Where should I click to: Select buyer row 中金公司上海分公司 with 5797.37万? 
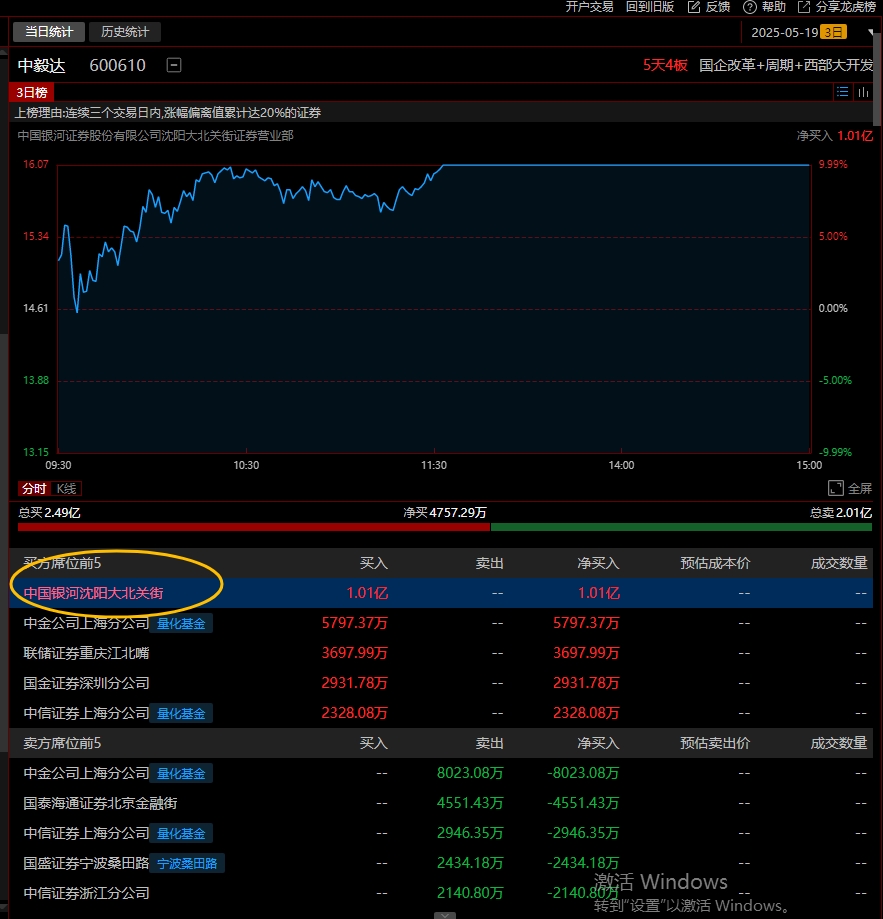[x=441, y=623]
